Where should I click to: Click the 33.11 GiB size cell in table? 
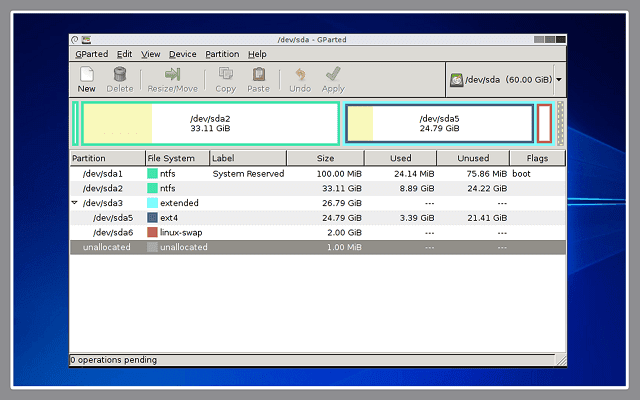pyautogui.click(x=342, y=189)
